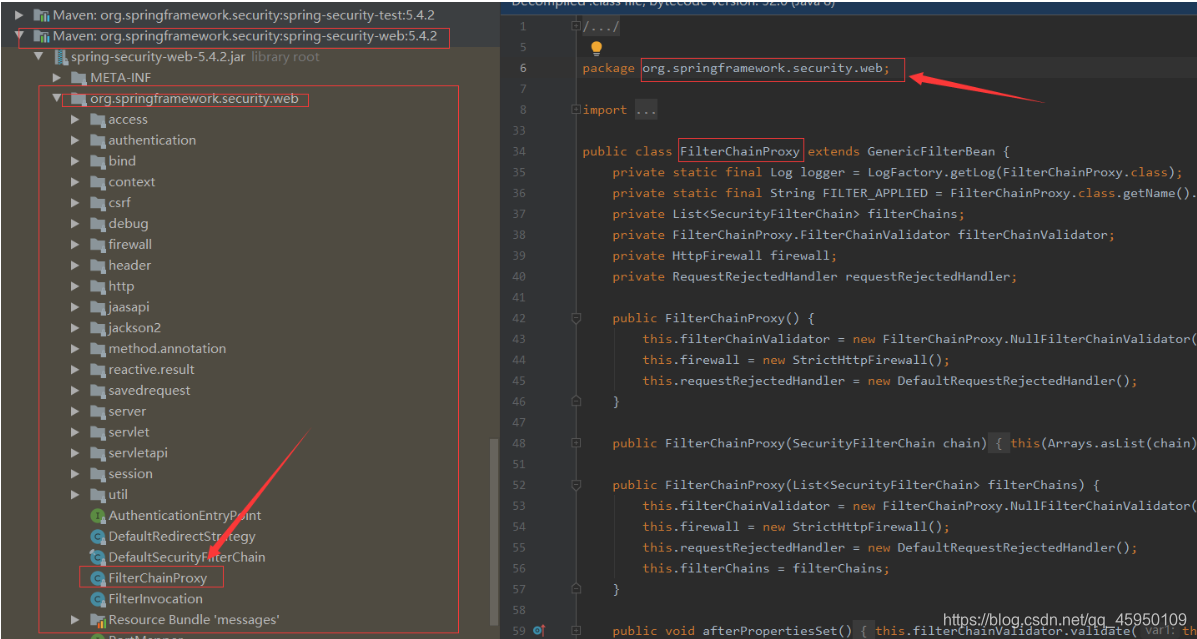
Task: Click the HttpFirewall type on line 39
Action: tap(717, 255)
